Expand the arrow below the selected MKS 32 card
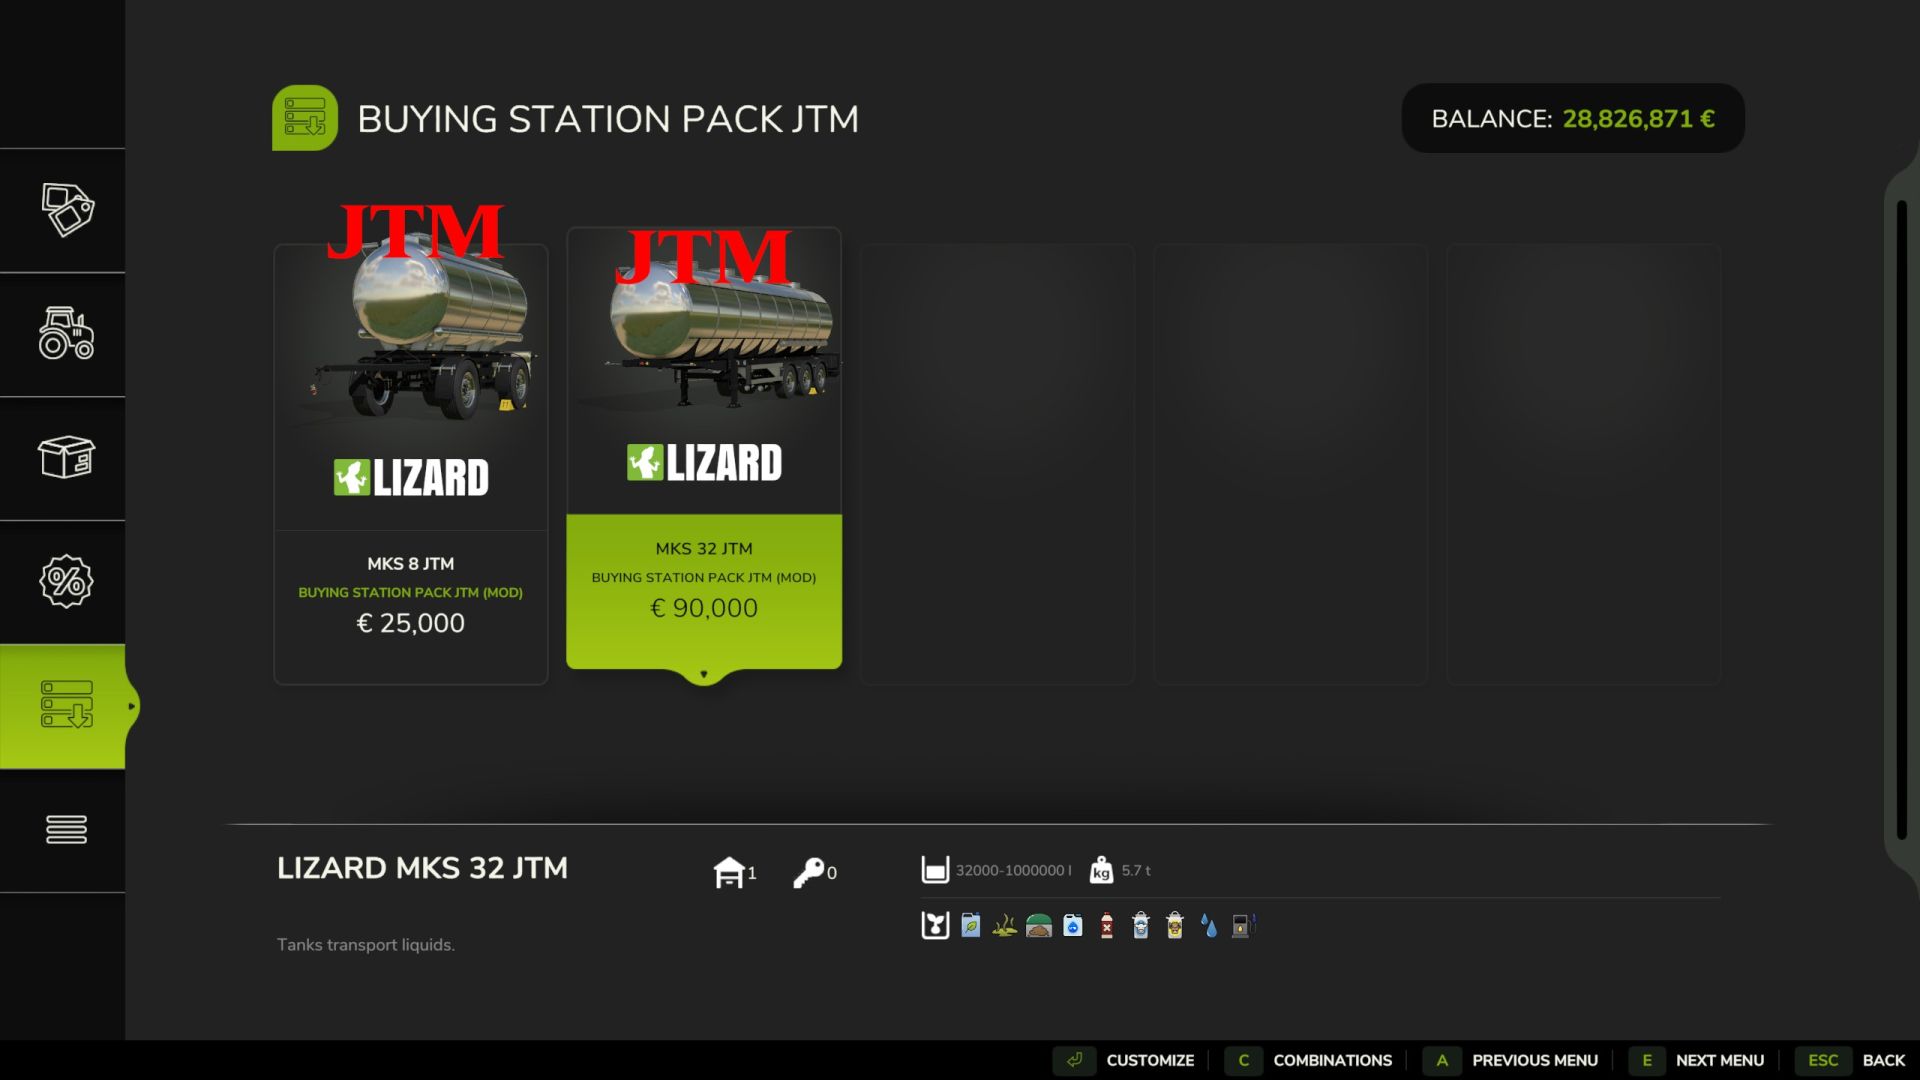The width and height of the screenshot is (1920, 1080). (x=704, y=675)
